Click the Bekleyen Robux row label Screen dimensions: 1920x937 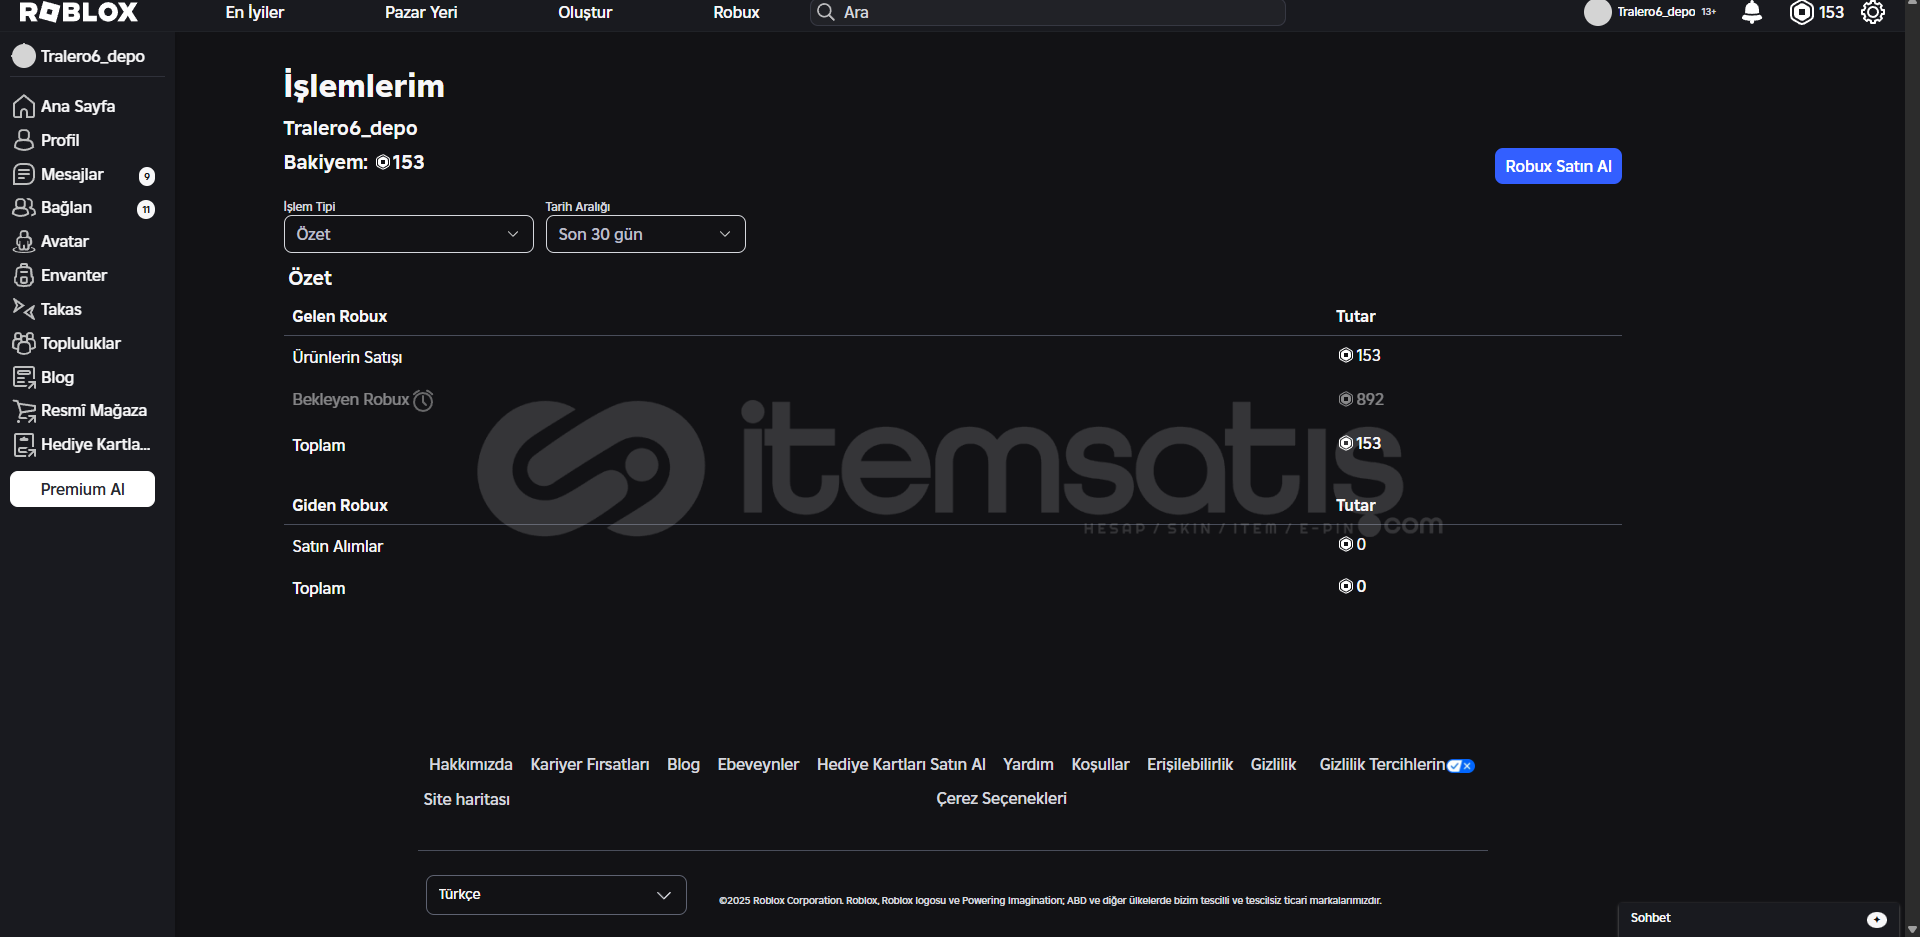[351, 399]
